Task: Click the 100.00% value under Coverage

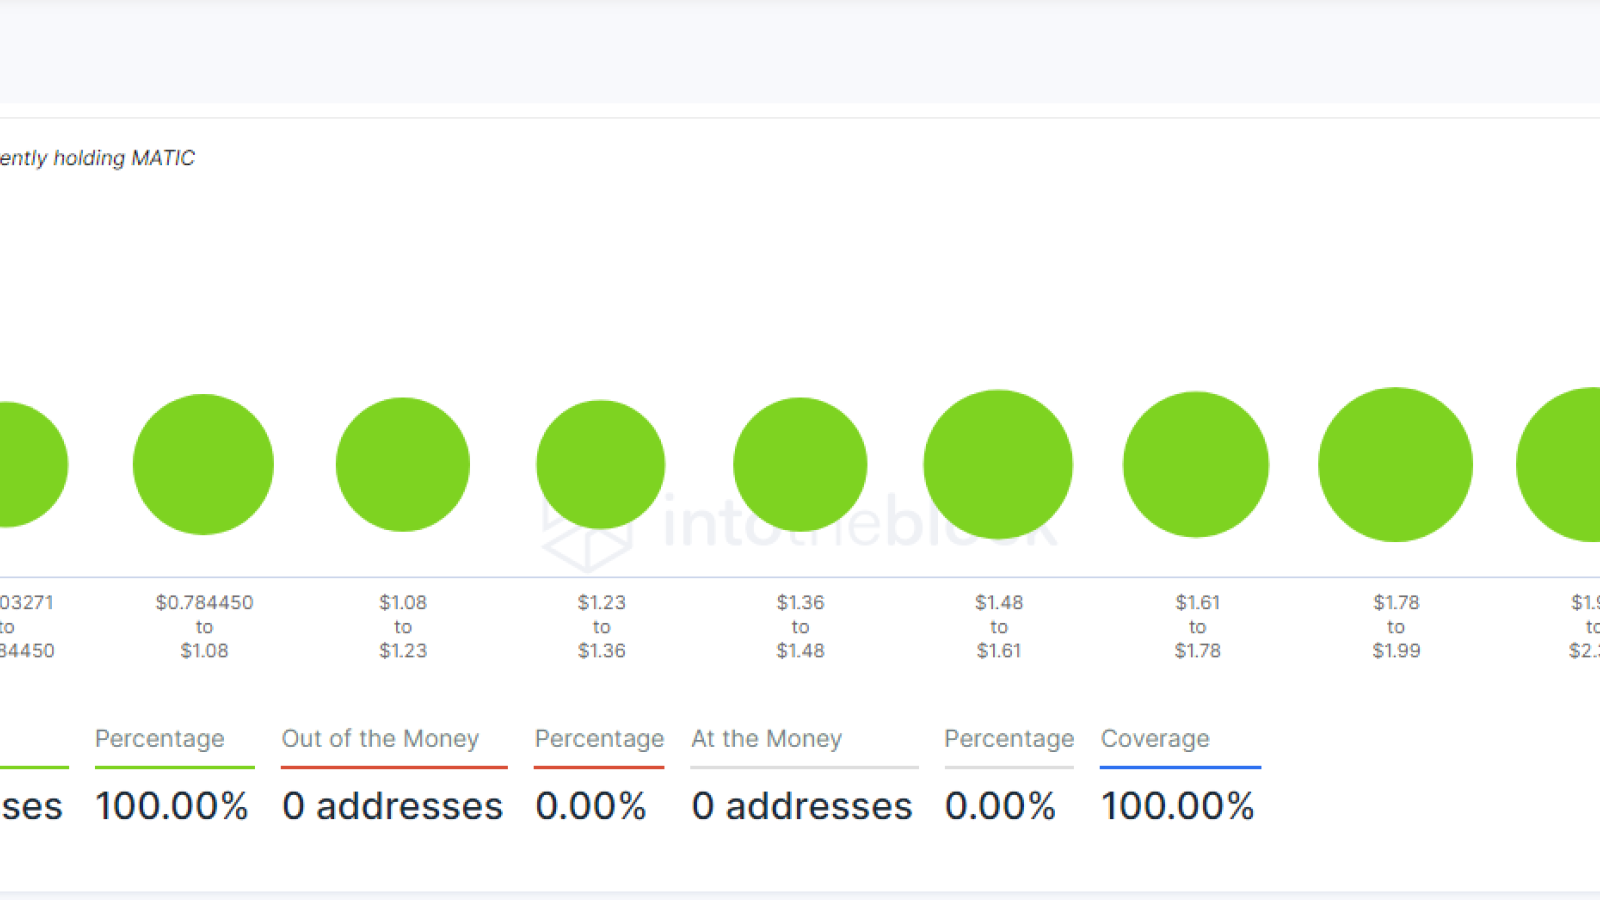Action: (x=1177, y=806)
